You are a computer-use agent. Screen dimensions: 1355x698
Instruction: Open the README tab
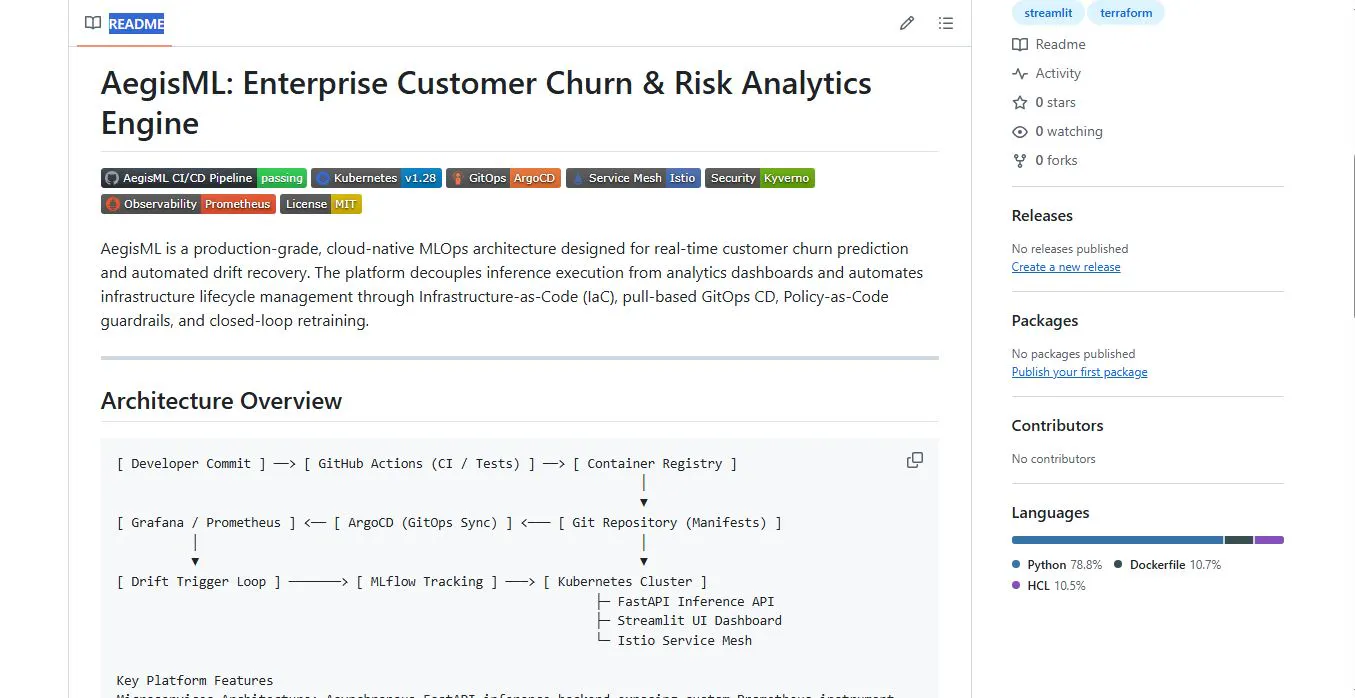click(x=125, y=23)
